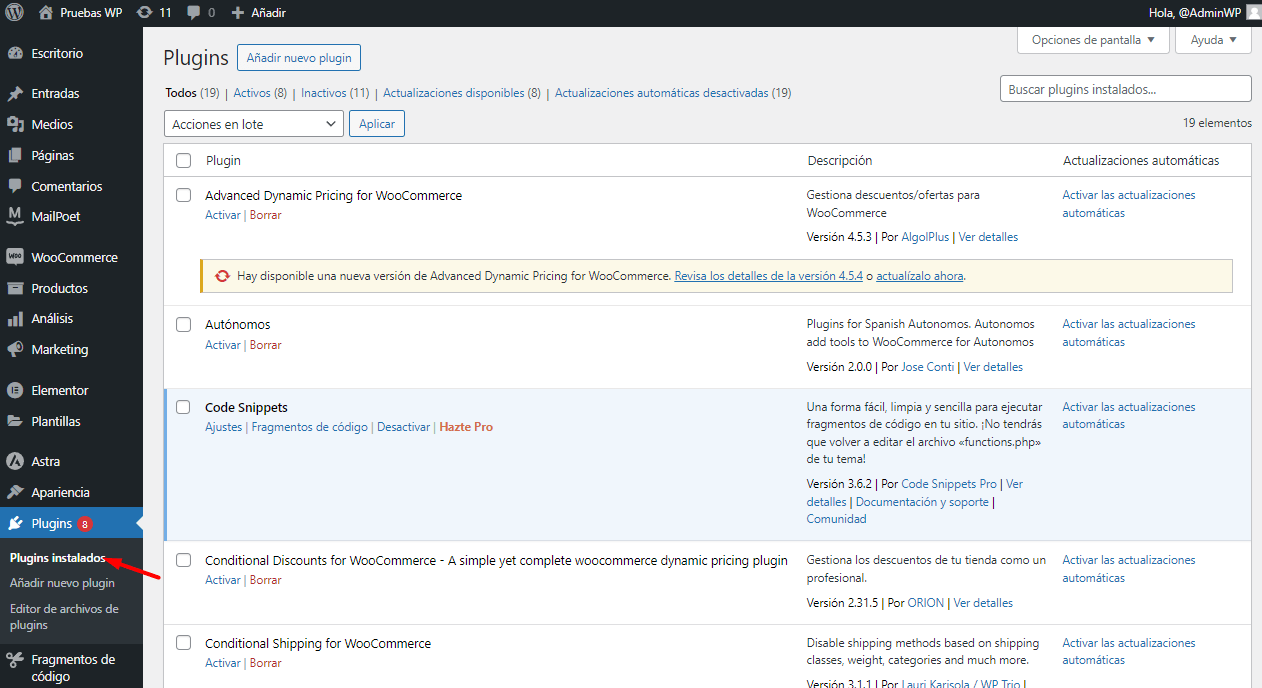Click the WooCommerce Woo icon
This screenshot has height=688, width=1262.
point(15,257)
